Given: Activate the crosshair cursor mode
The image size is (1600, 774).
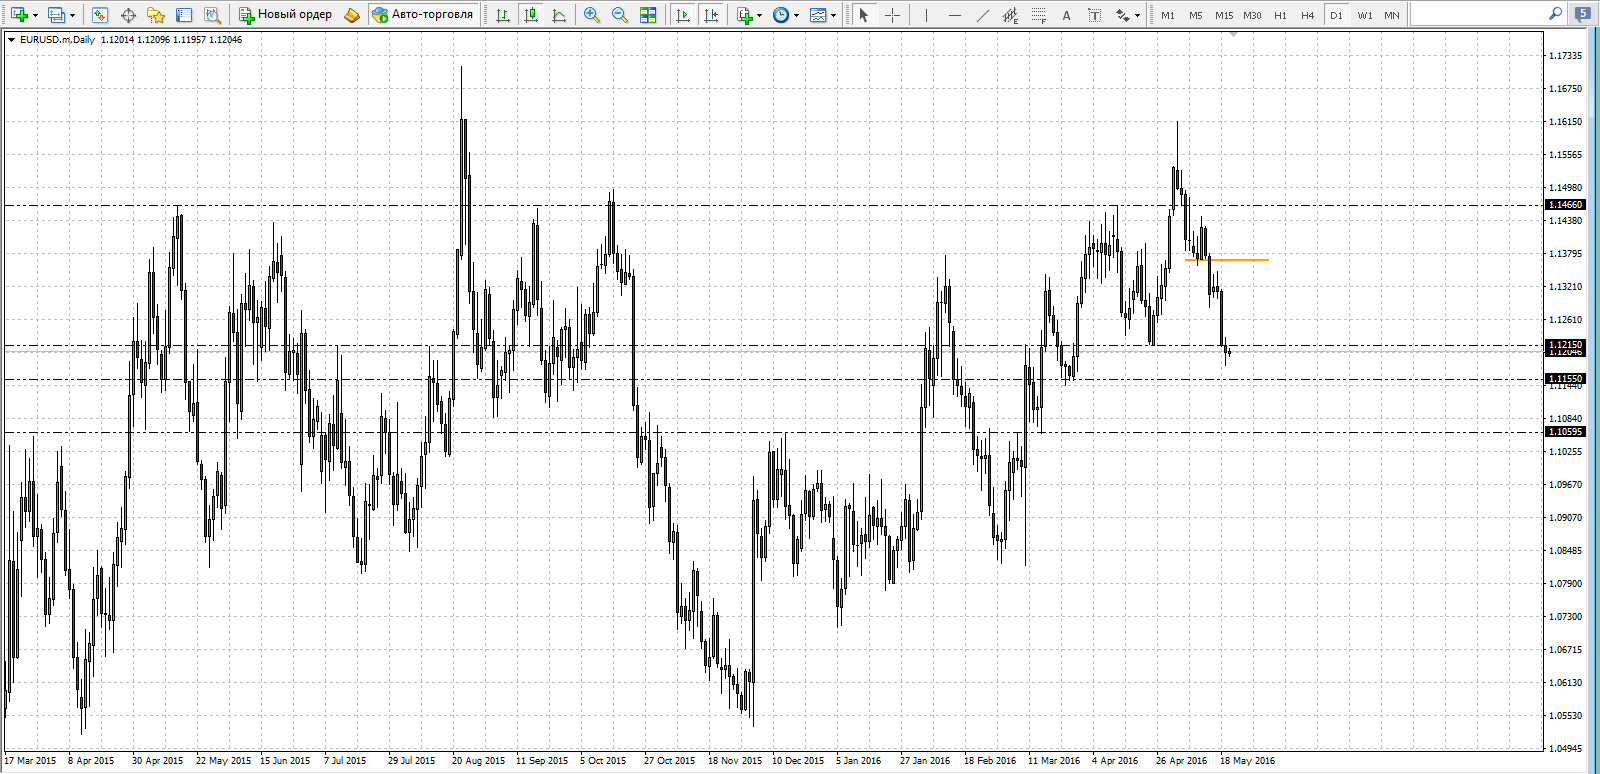Looking at the screenshot, I should pos(892,15).
